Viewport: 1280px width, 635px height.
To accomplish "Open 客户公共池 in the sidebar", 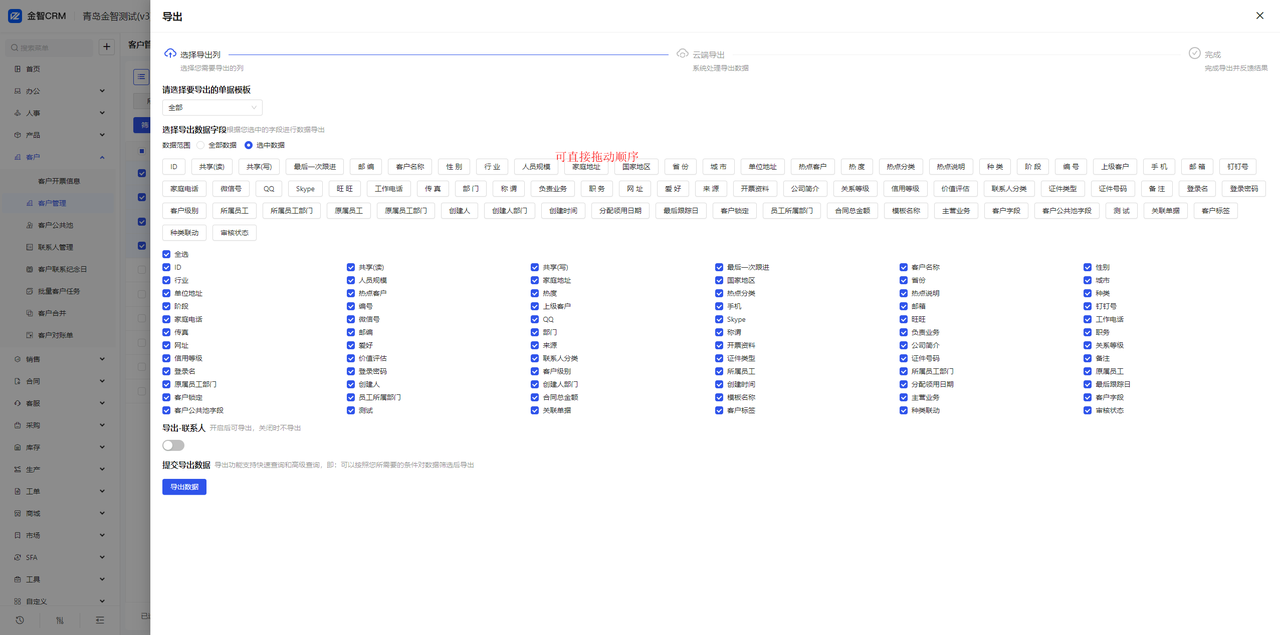I will tap(55, 225).
